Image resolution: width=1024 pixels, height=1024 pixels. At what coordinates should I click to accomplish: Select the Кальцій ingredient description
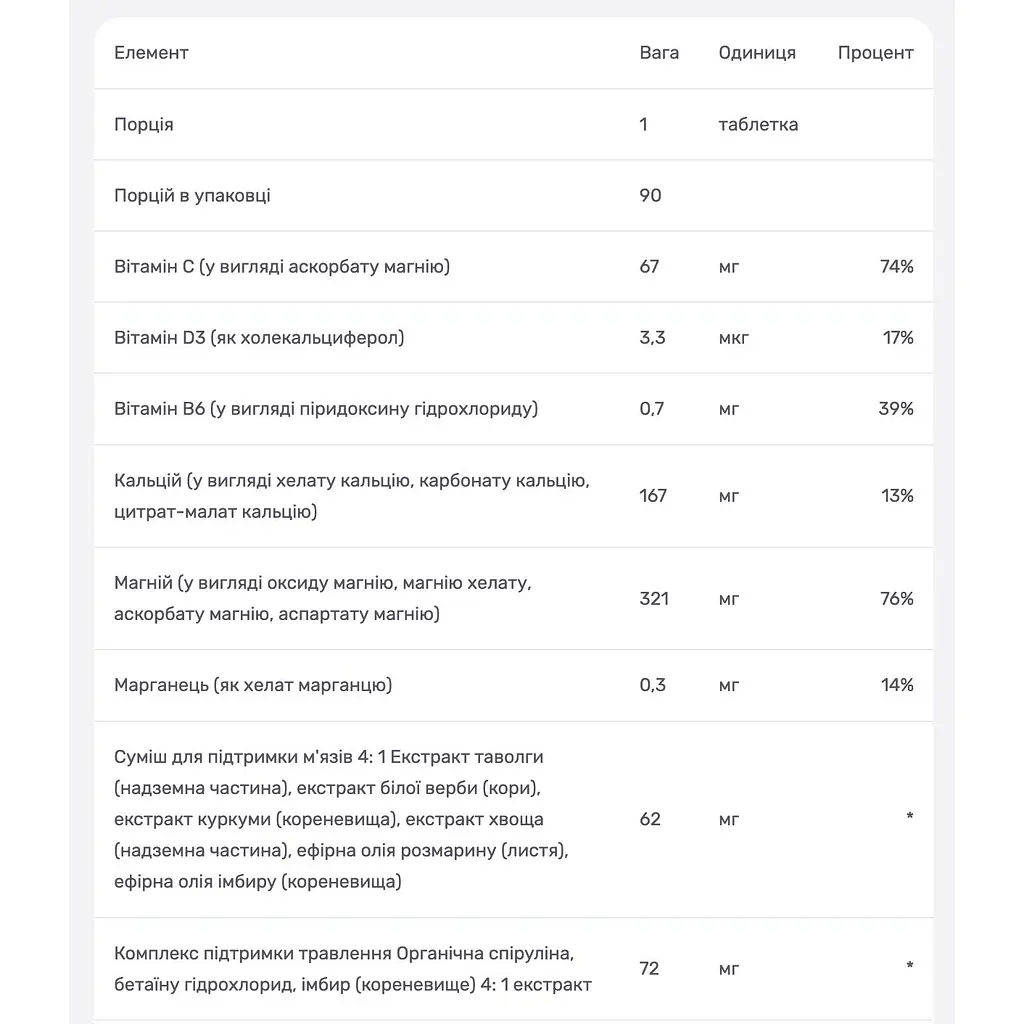click(352, 496)
